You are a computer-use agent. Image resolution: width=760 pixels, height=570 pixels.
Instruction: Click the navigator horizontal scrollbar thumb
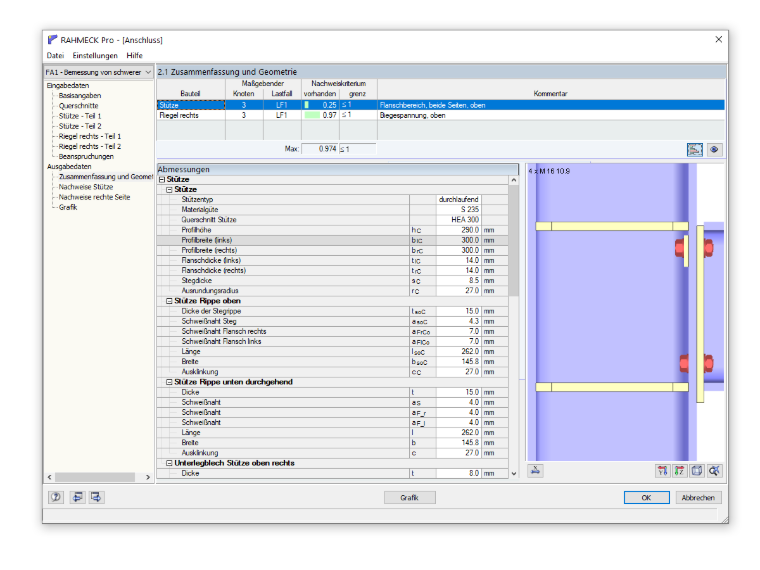95,477
